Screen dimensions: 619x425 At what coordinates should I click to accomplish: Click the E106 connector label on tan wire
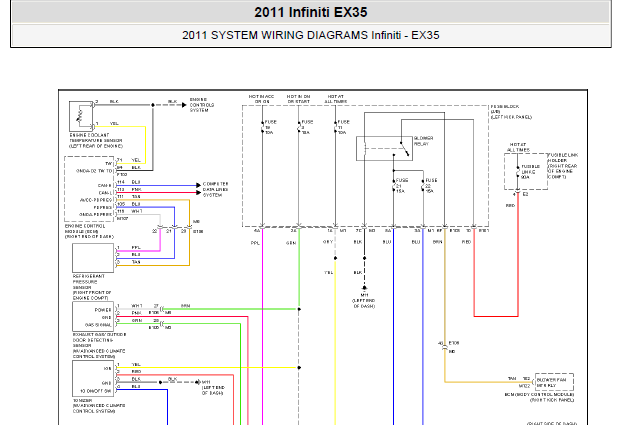click(454, 343)
